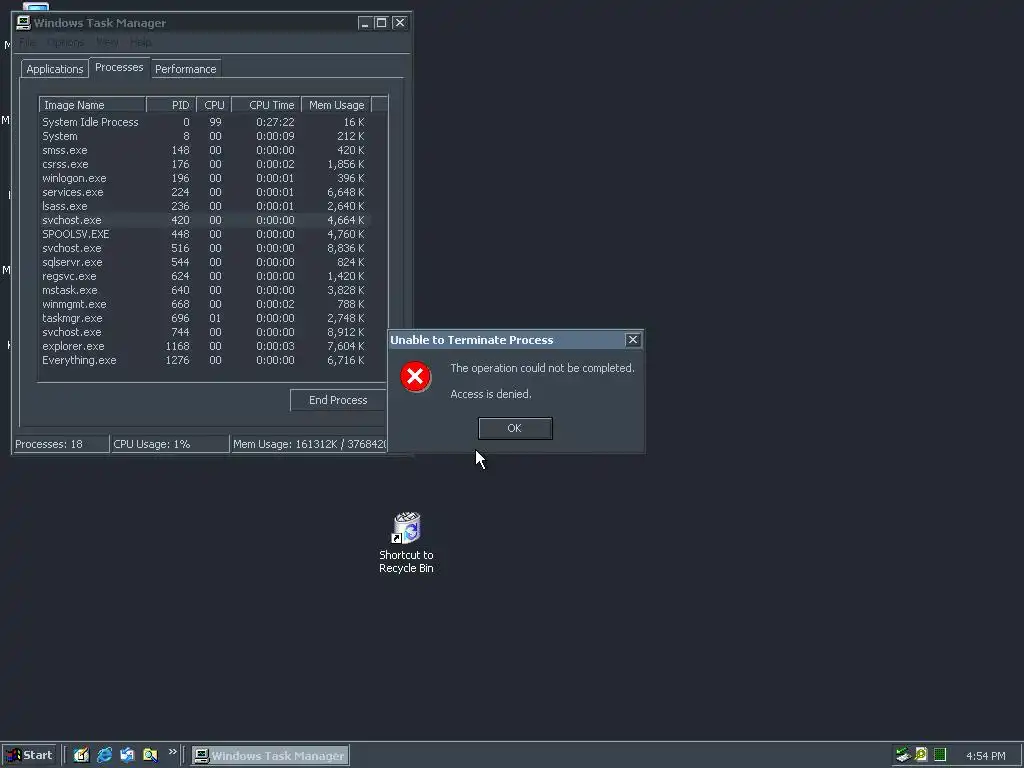Select the smss.exe process
Screen dimensions: 1024x768
(x=205, y=150)
